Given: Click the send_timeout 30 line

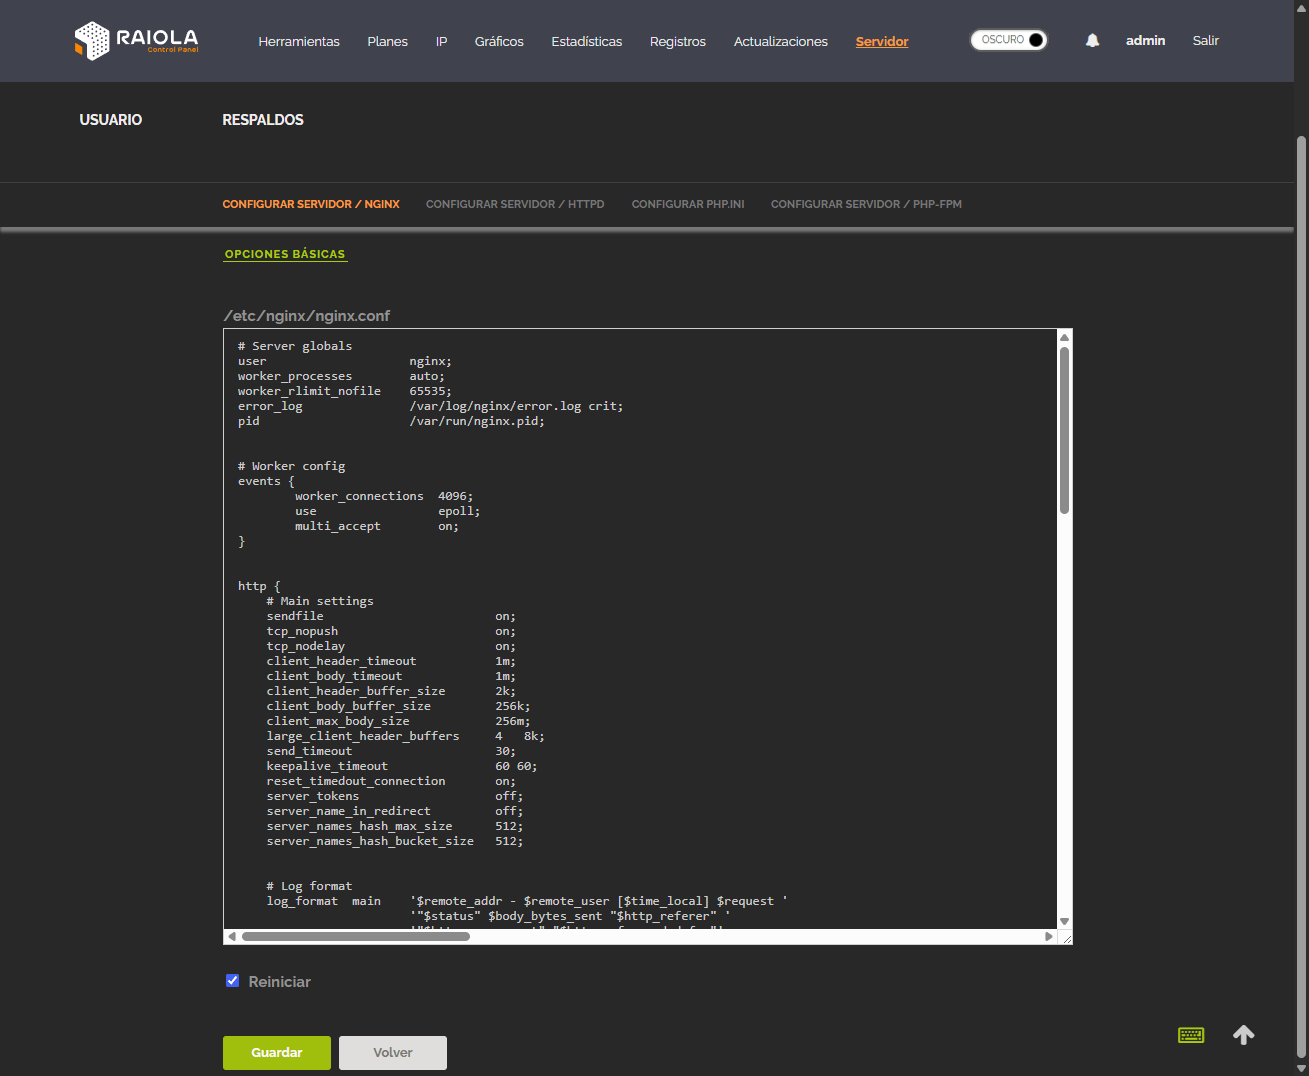Looking at the screenshot, I should (x=391, y=751).
